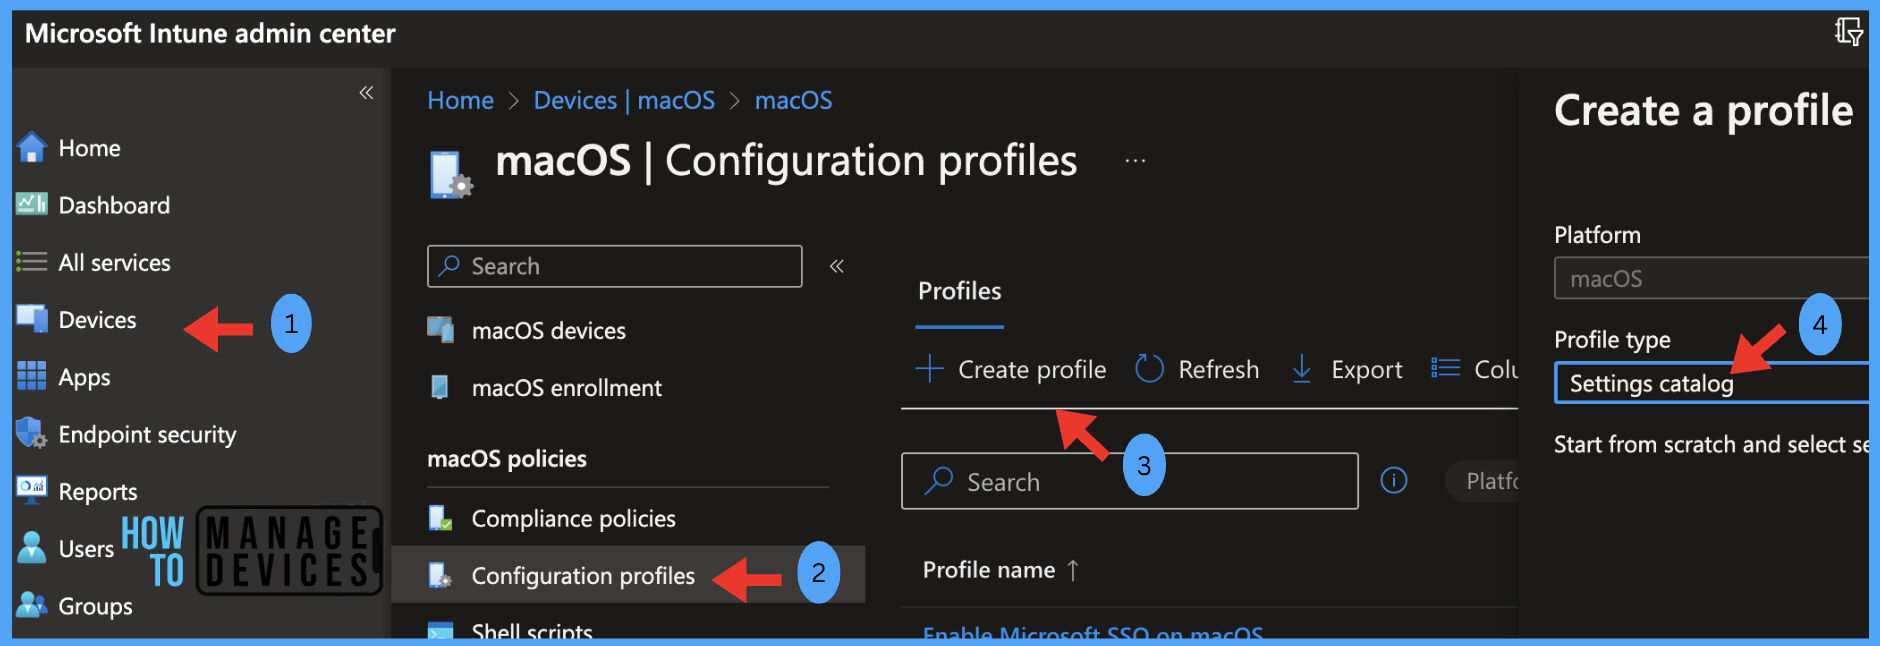Select macOS enrollment menu item
Screen dimensions: 1880x646
pyautogui.click(x=567, y=388)
